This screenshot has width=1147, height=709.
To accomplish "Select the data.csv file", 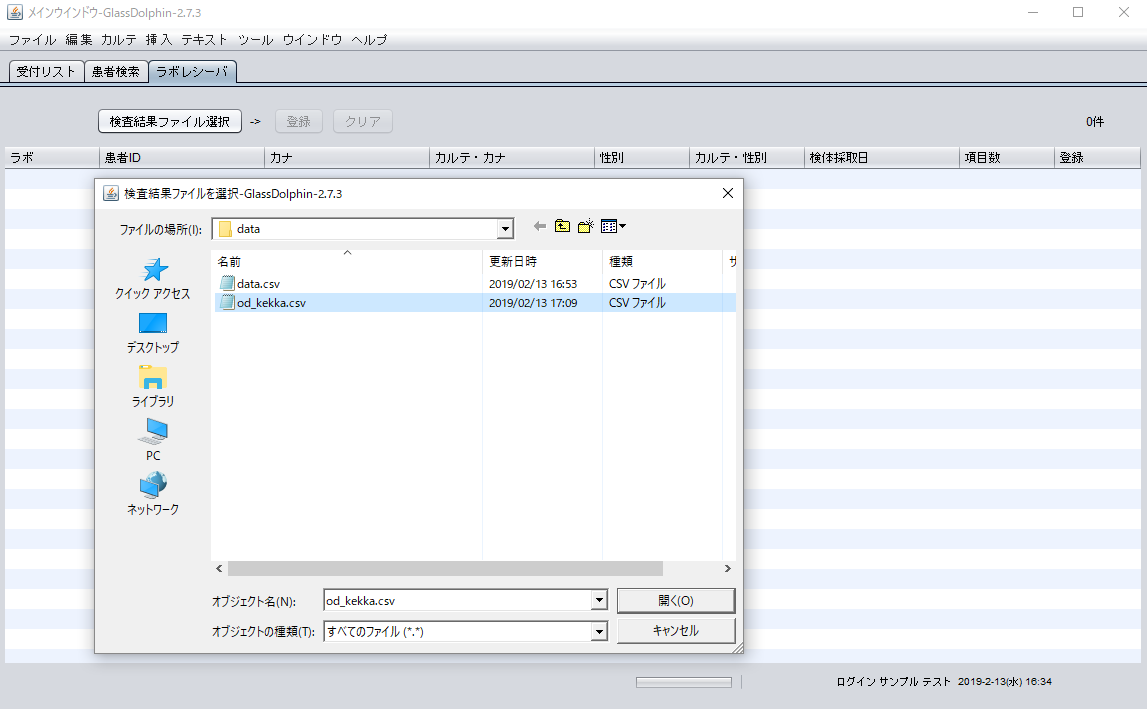I will coord(258,284).
